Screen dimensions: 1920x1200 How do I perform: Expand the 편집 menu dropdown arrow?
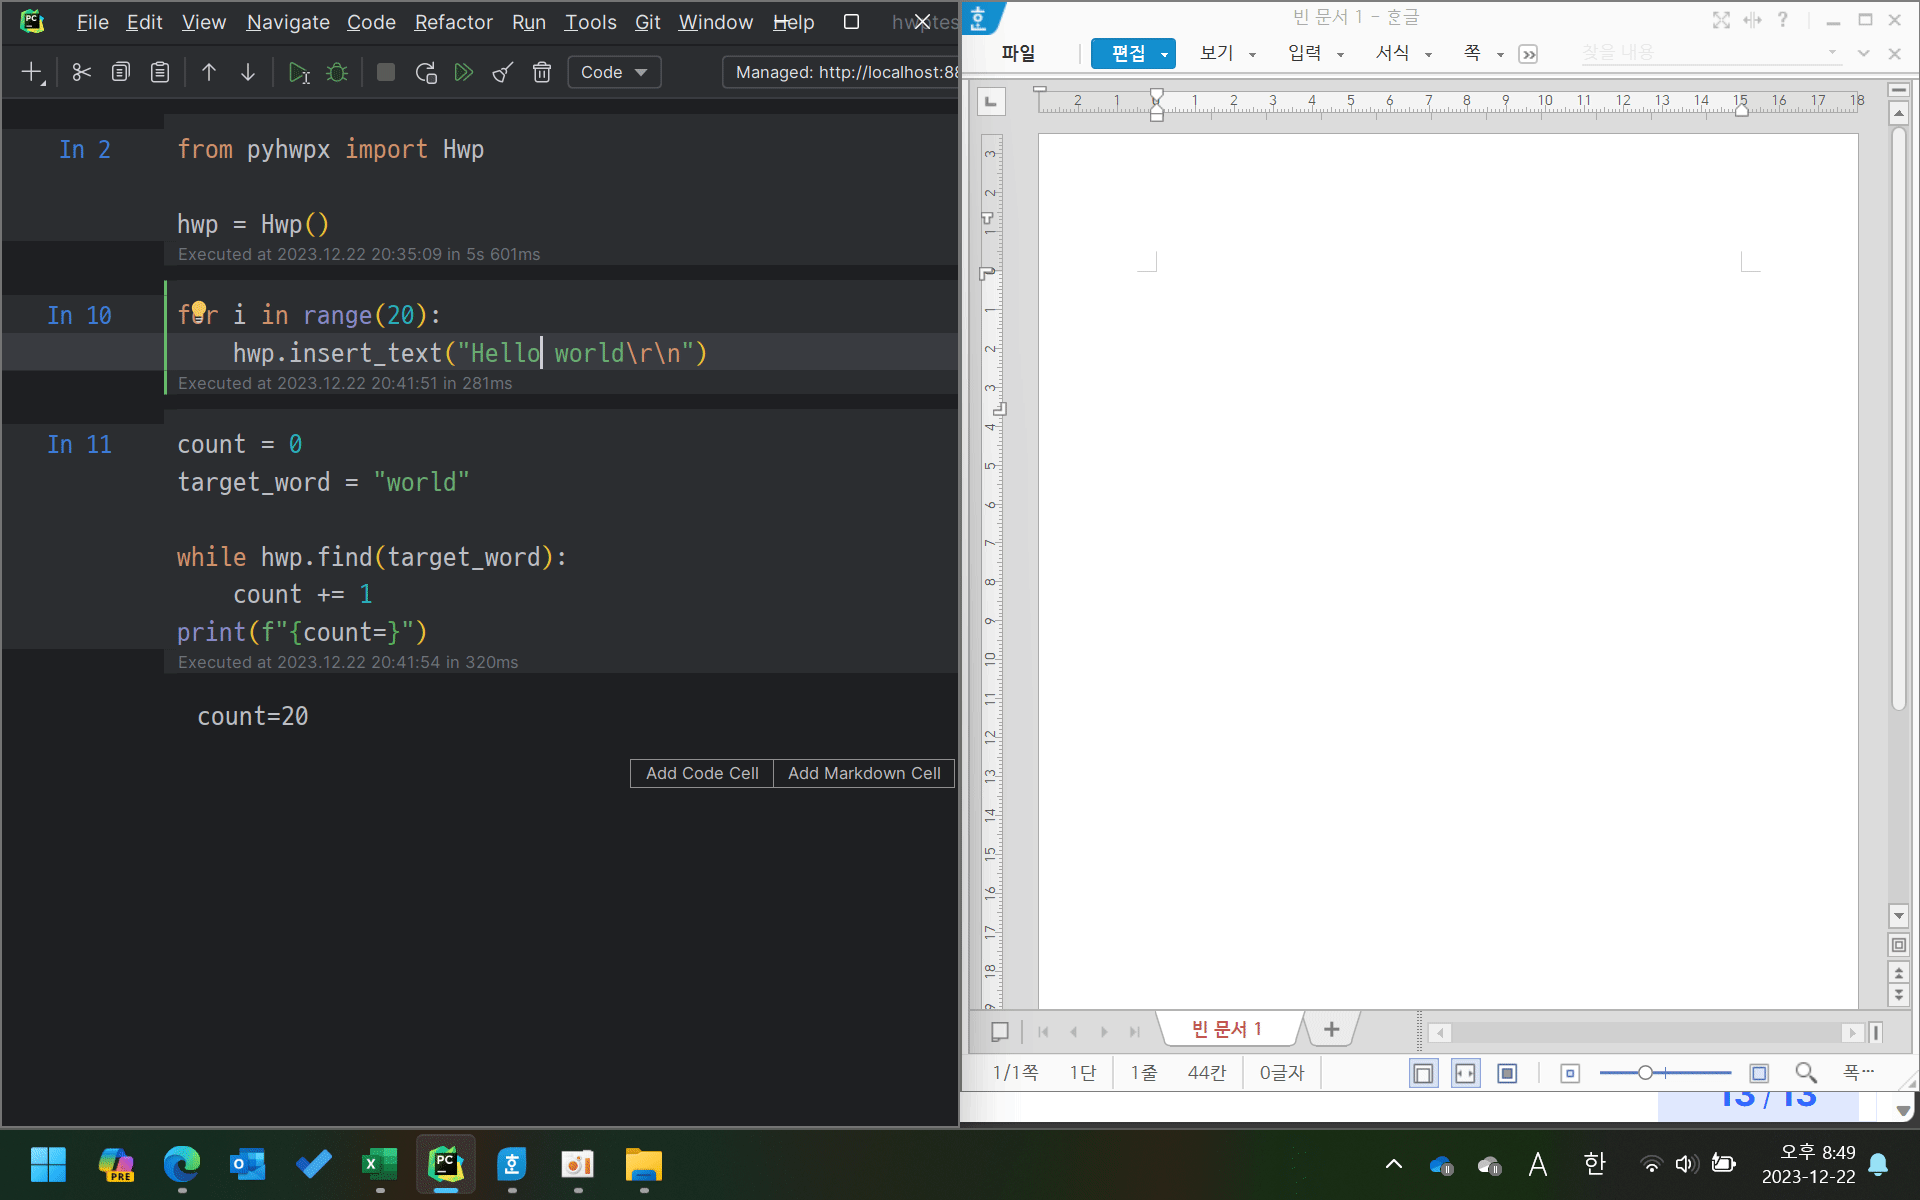1165,55
